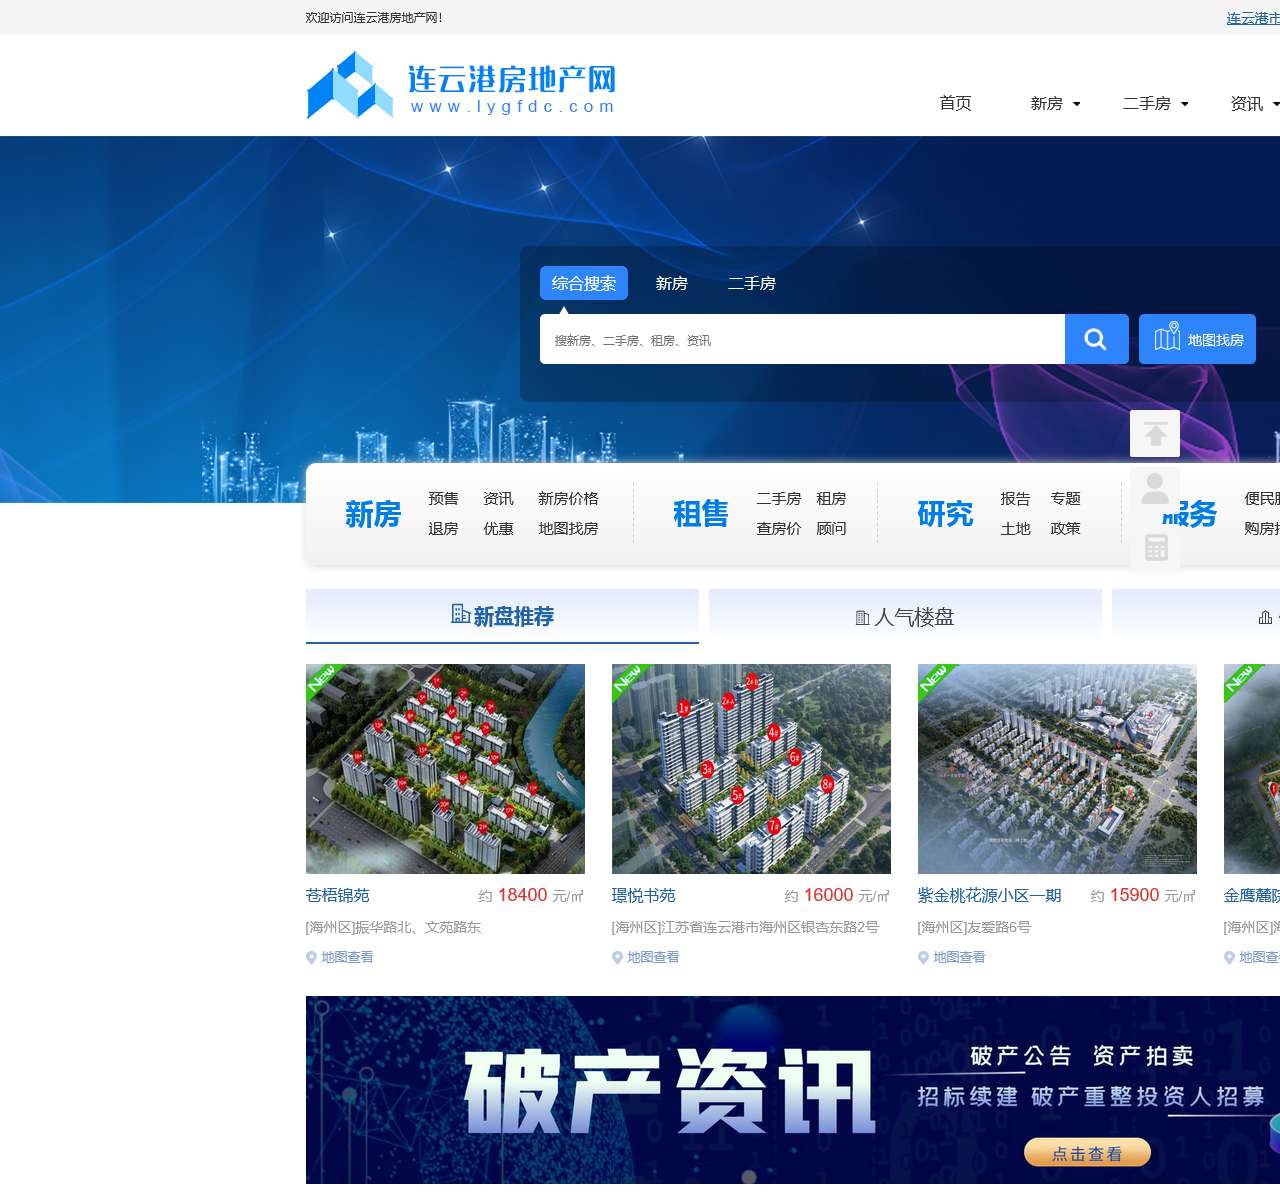Switch to the 人气楼盘 tab

coord(905,615)
